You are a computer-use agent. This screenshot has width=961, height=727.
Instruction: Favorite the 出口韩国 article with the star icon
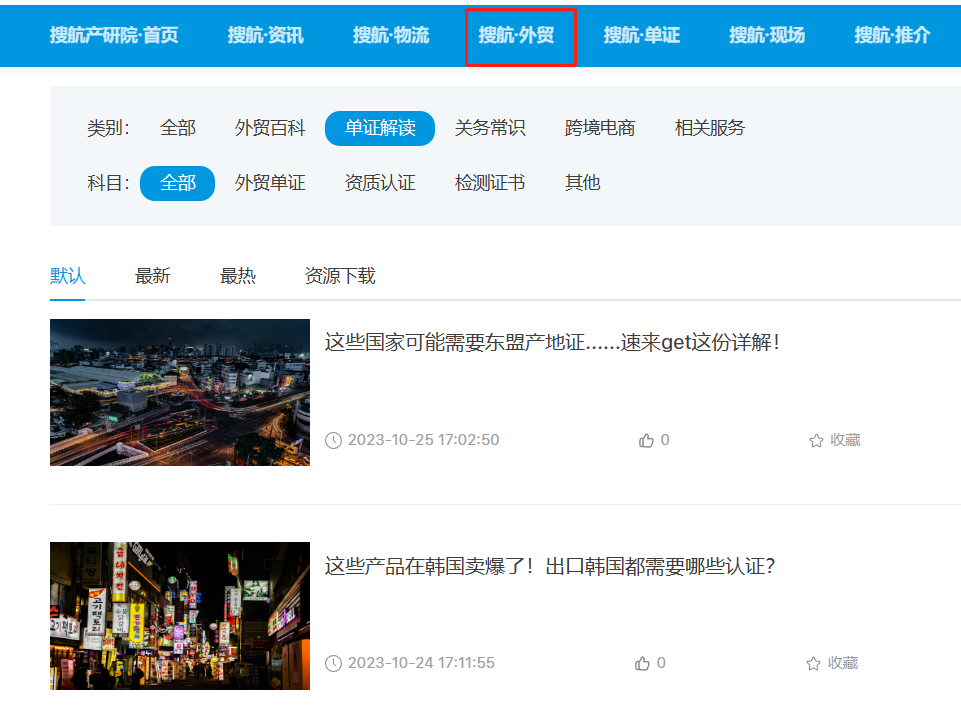click(814, 663)
